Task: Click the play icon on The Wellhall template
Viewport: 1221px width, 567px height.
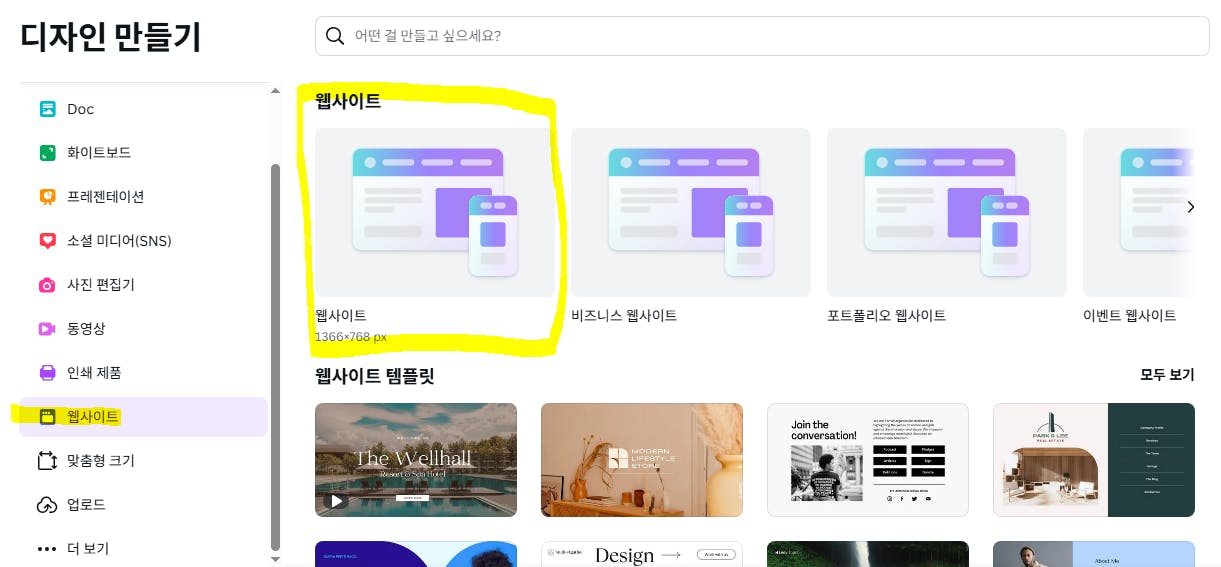Action: (336, 501)
